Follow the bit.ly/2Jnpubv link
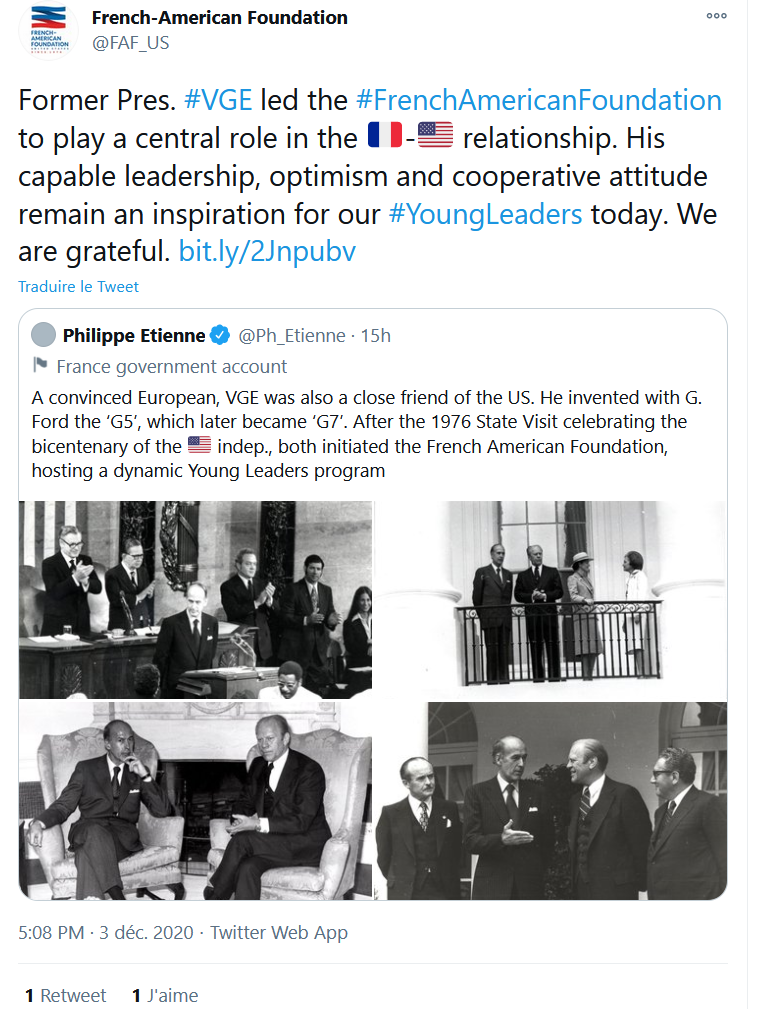The image size is (759, 1009). pyautogui.click(x=267, y=251)
